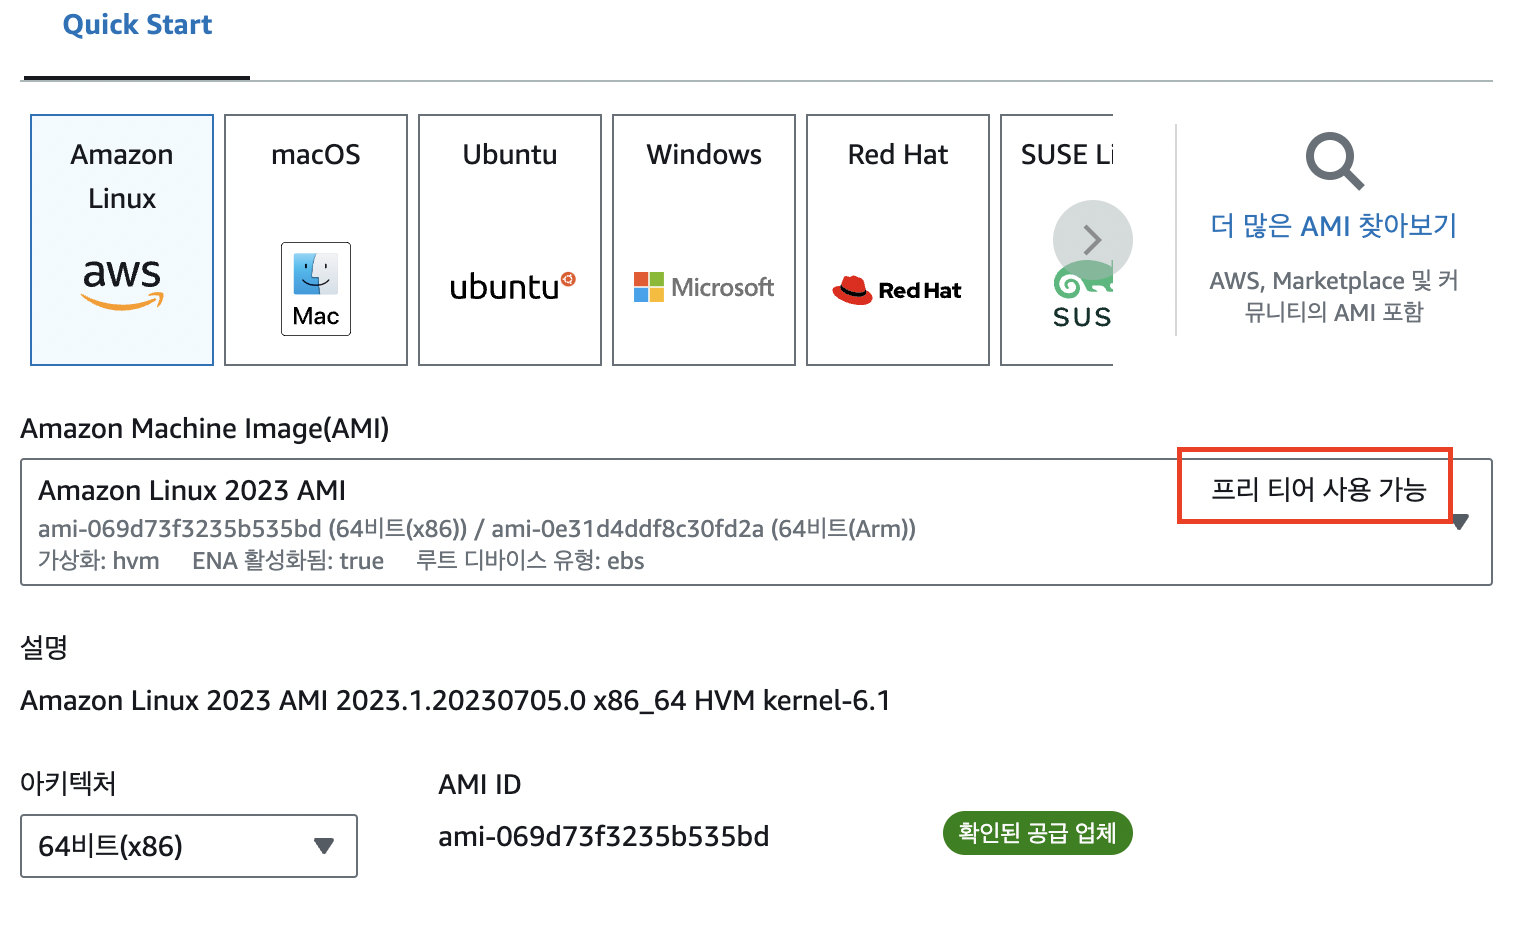Click the Red Hat logo

(x=897, y=290)
